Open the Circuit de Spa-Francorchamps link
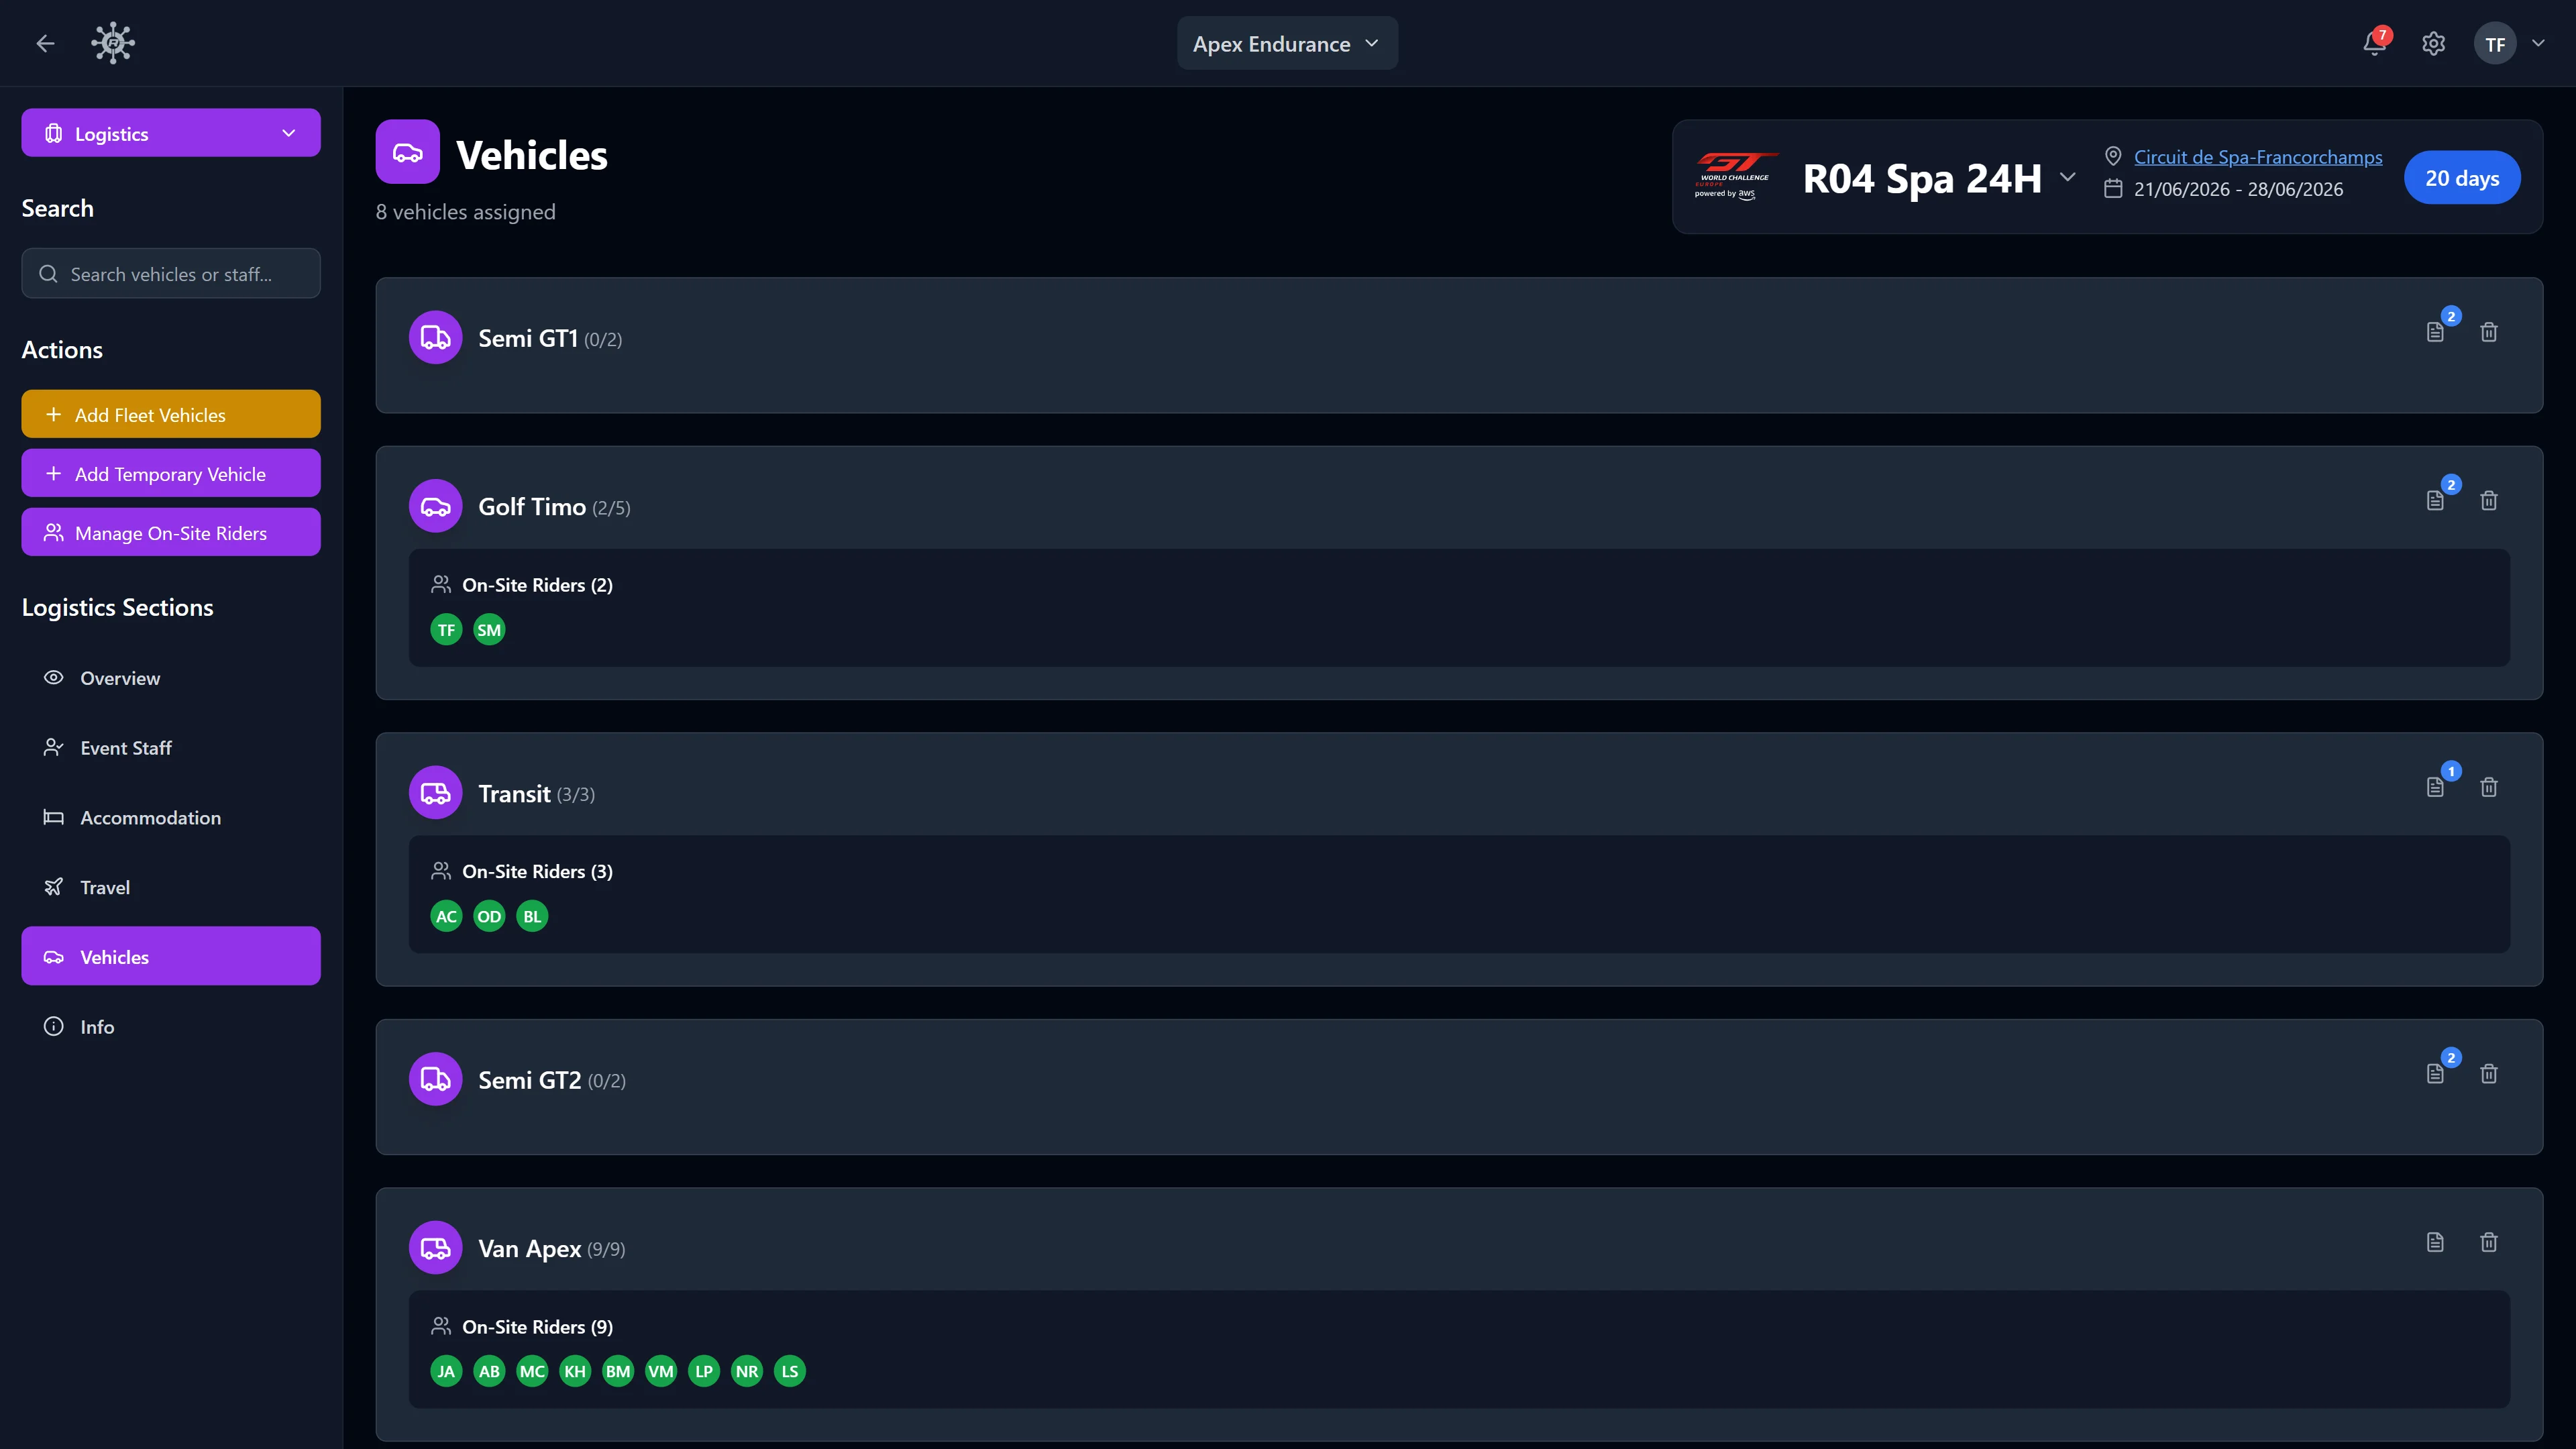The height and width of the screenshot is (1449, 2576). 2258,157
